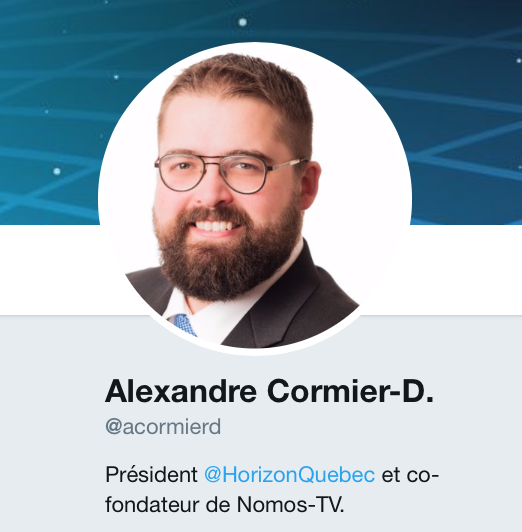Click the word Président in the bio
Image resolution: width=522 pixels, height=532 pixels.
tap(152, 474)
